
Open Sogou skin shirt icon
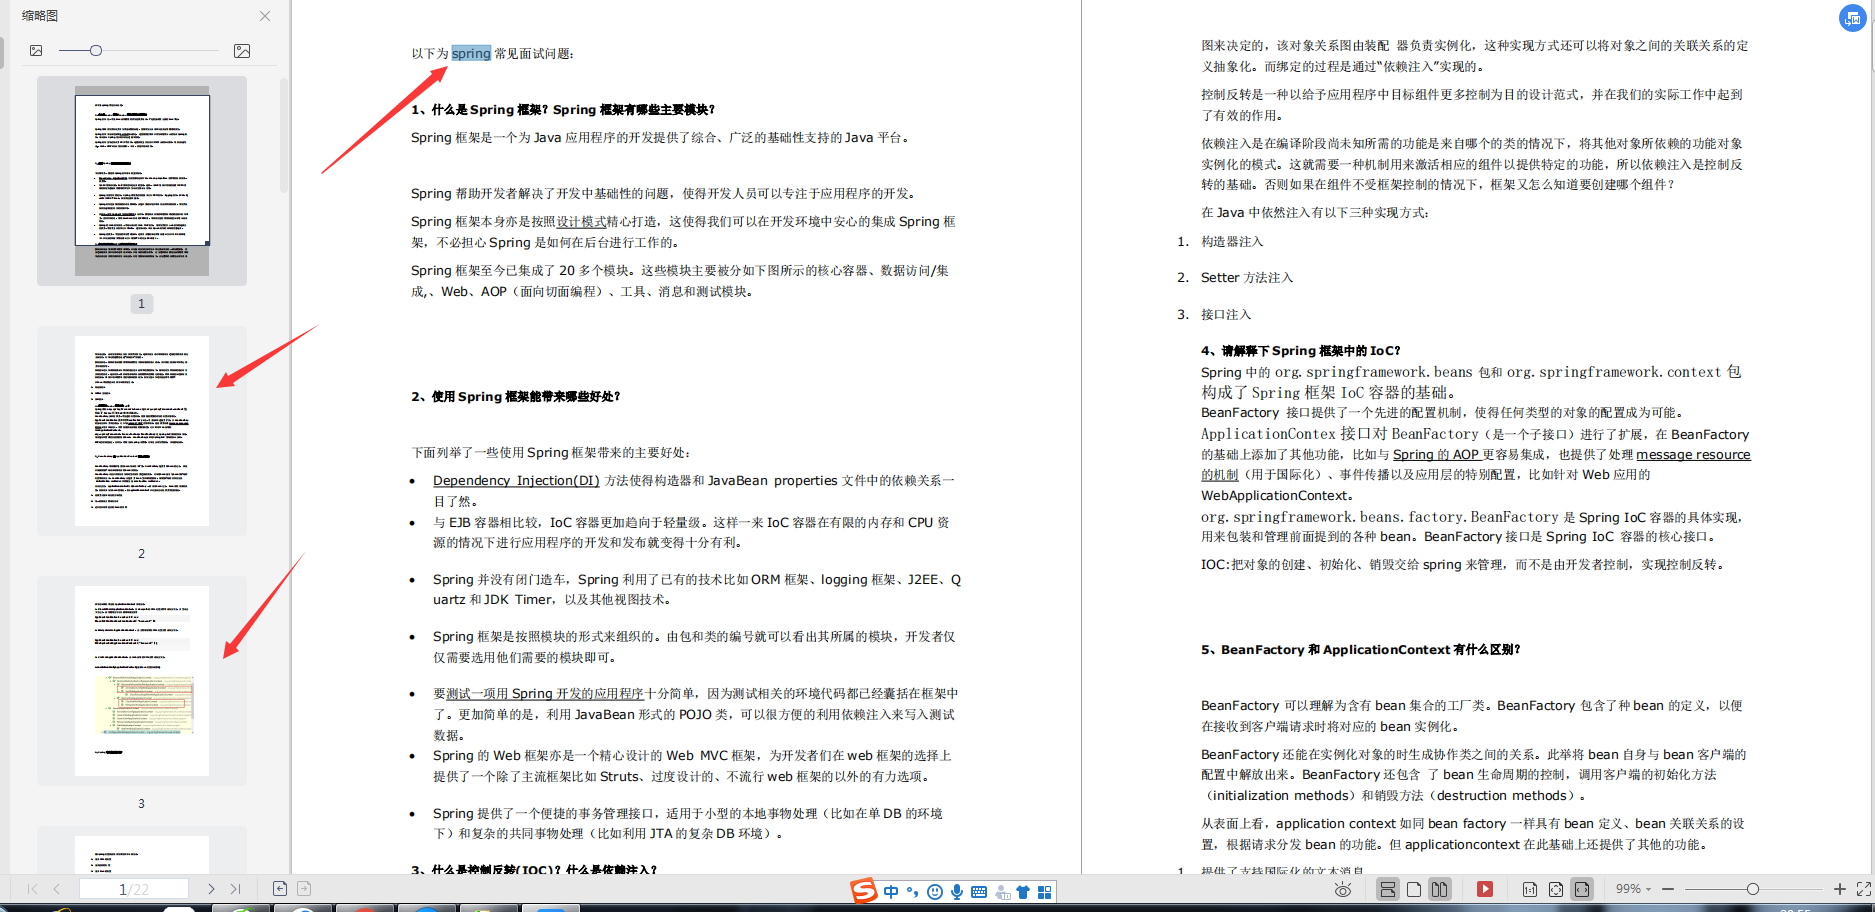(x=1023, y=892)
